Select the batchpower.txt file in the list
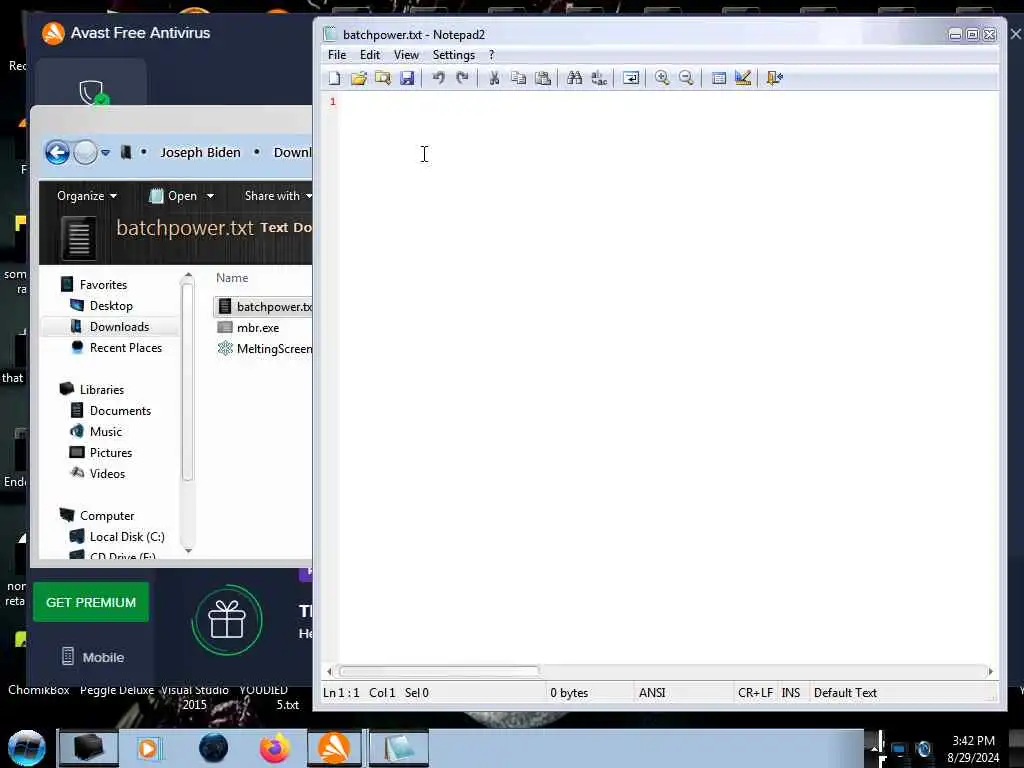 click(264, 307)
